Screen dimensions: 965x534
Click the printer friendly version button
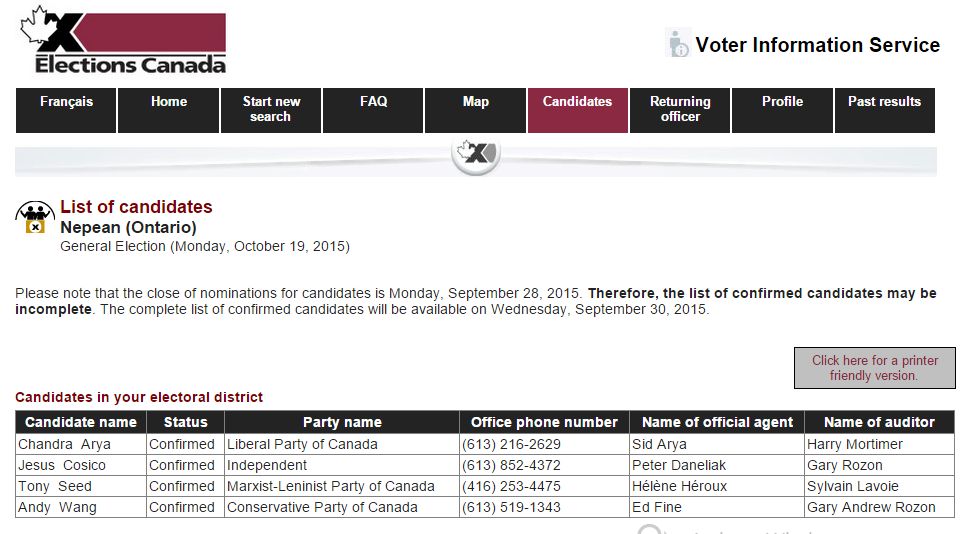point(875,368)
